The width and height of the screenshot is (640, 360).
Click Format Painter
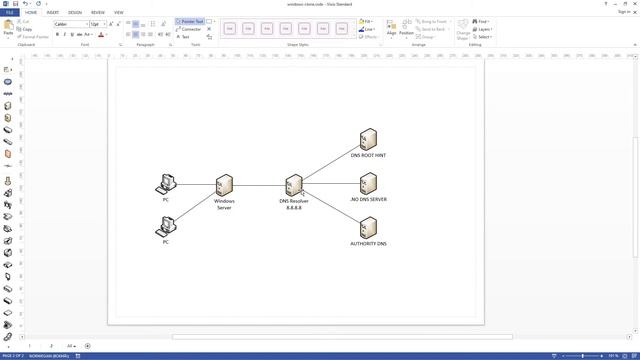tap(33, 37)
